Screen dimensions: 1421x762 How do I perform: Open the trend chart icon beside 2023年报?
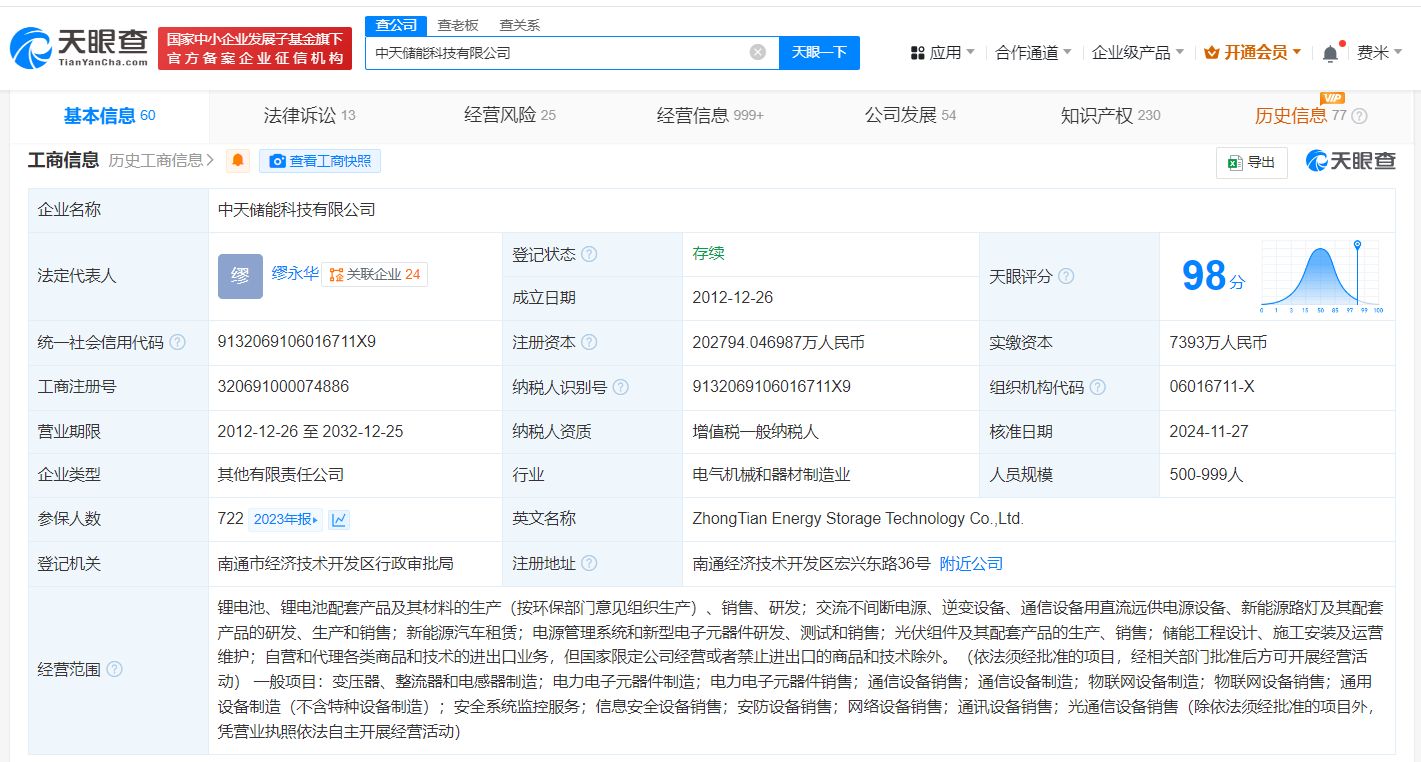[339, 519]
